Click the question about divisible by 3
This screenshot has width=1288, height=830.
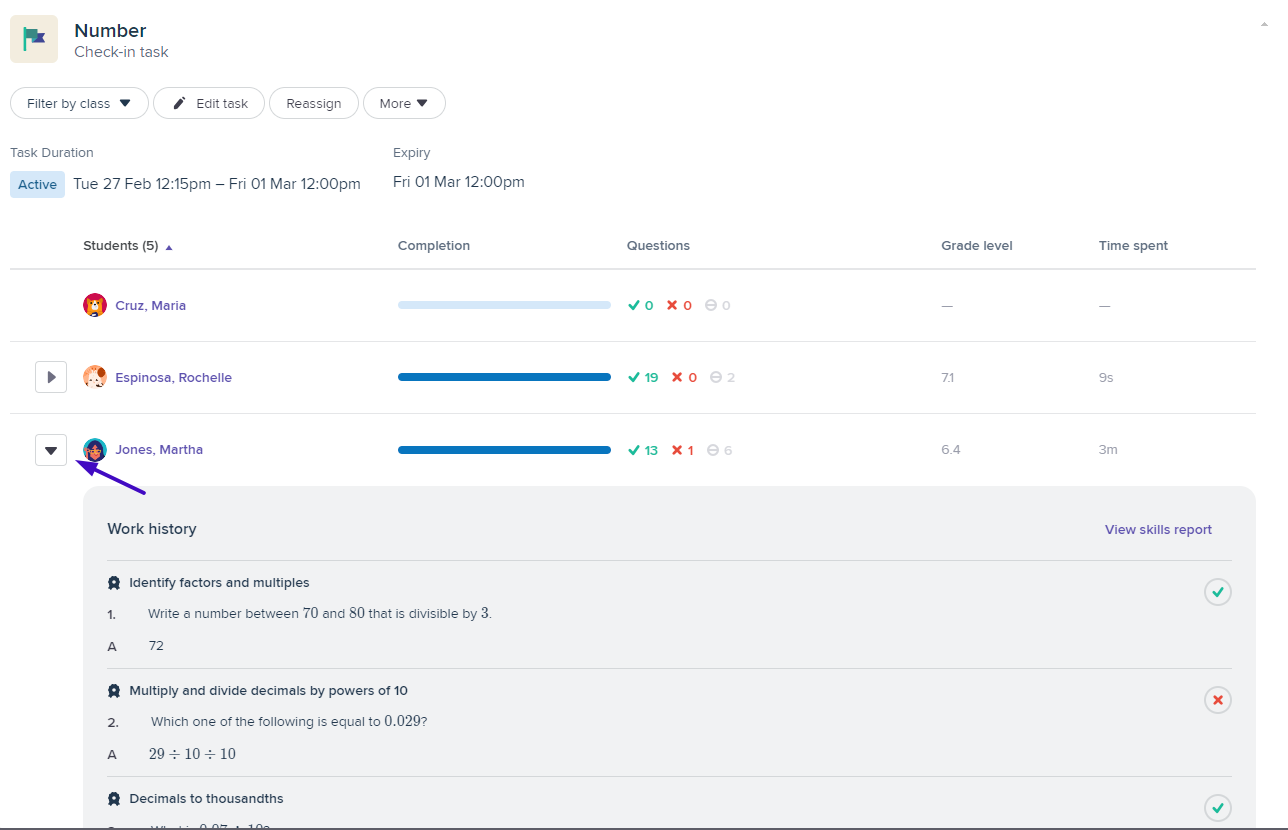(320, 613)
